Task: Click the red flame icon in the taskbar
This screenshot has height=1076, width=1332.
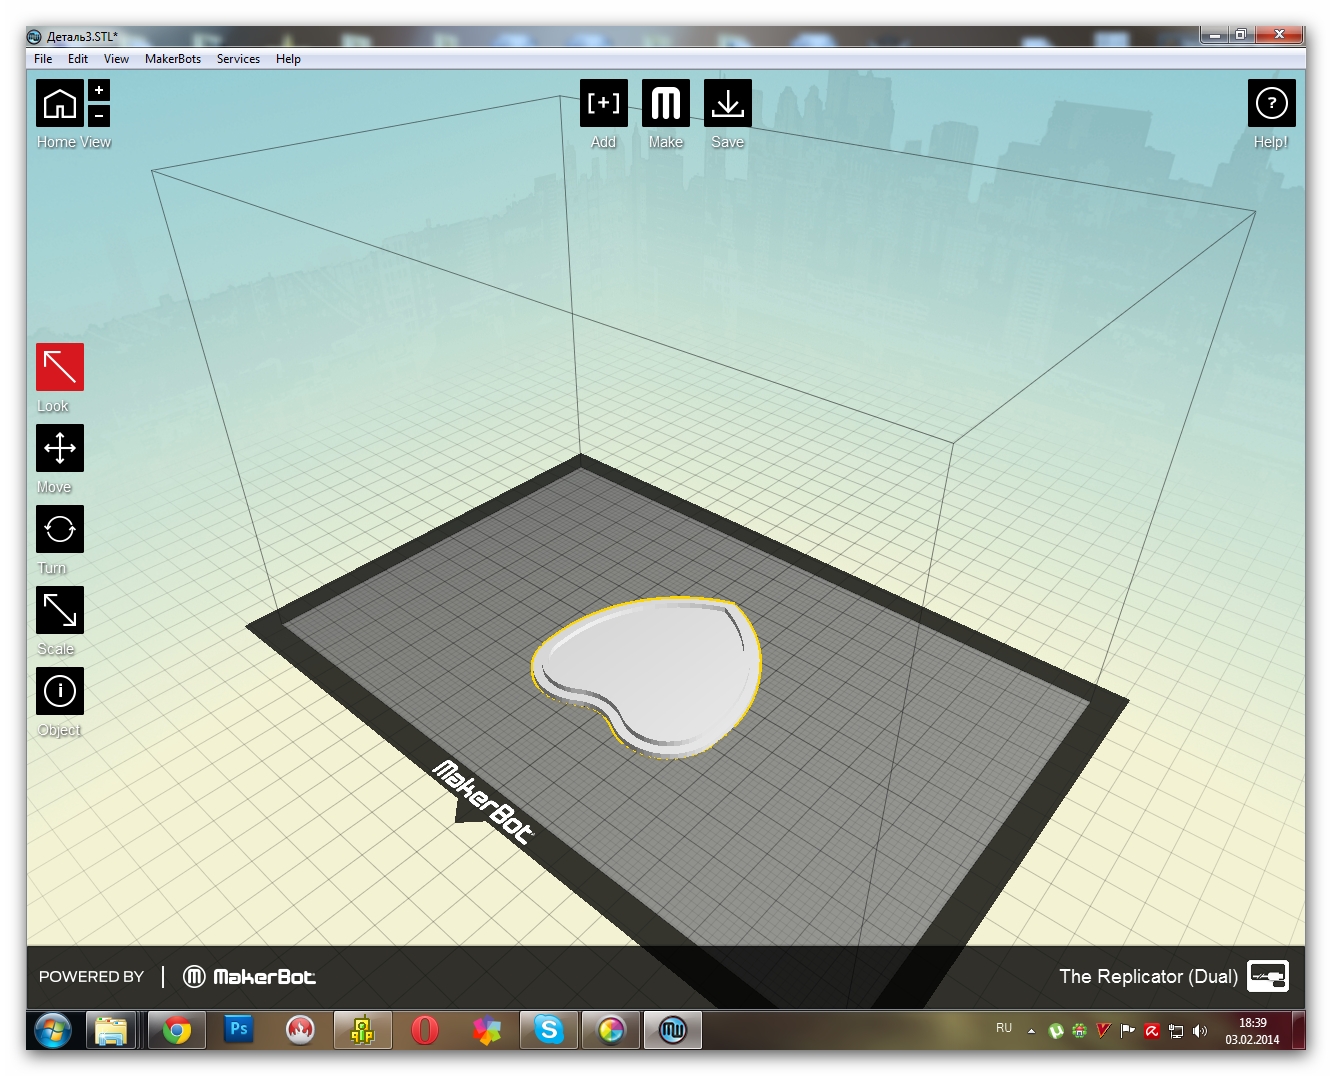Action: click(x=301, y=1030)
